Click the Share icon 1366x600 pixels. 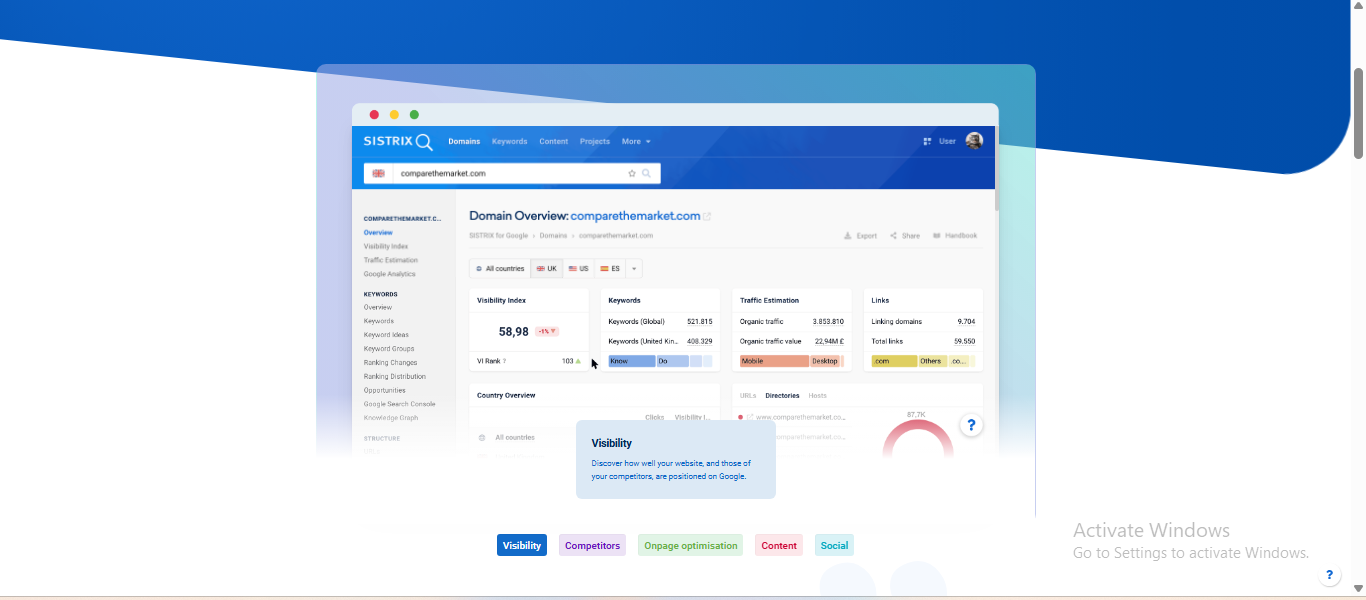pos(893,236)
